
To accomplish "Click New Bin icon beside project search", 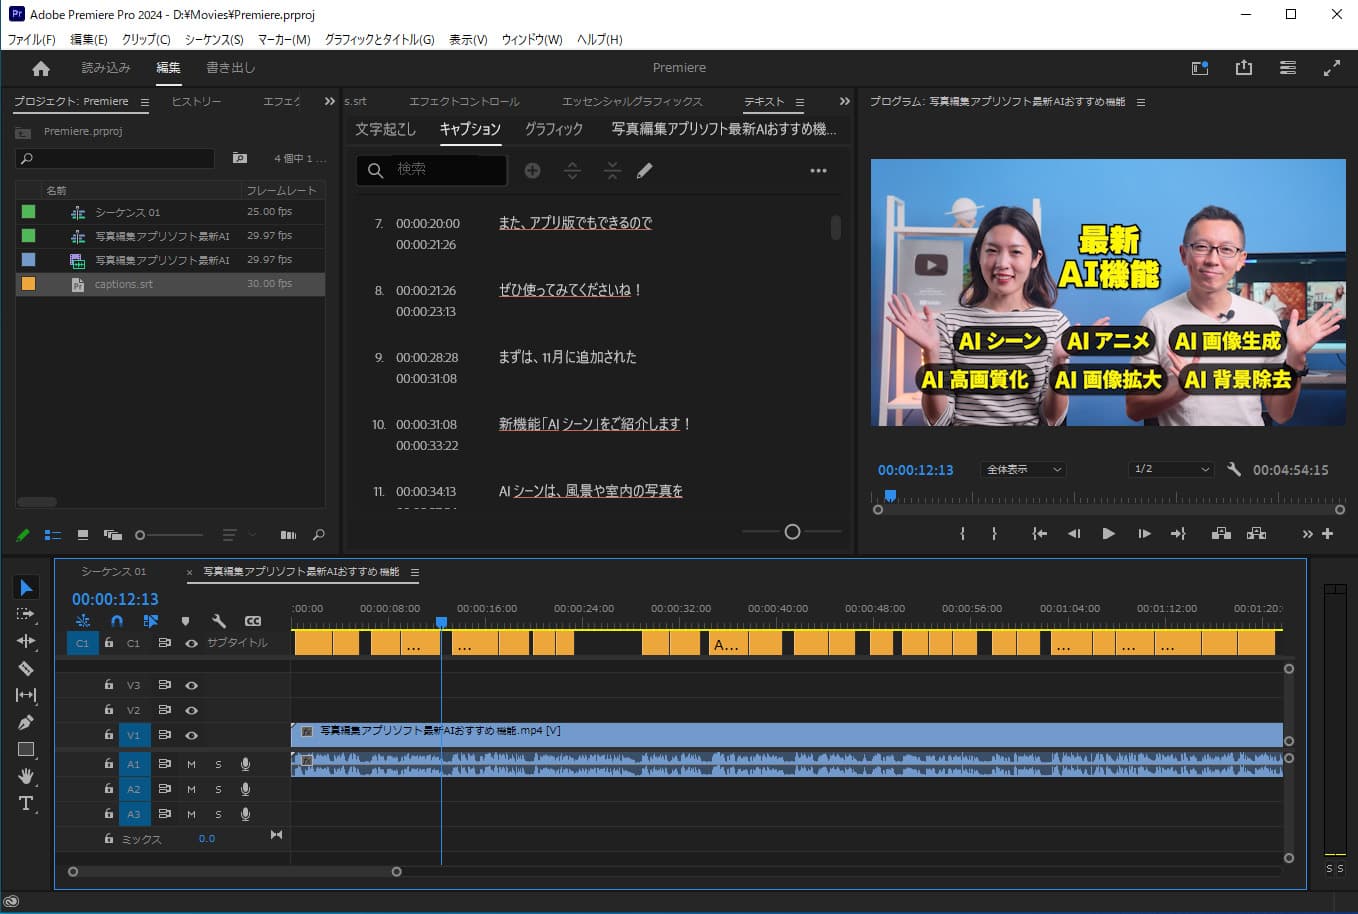I will point(240,158).
